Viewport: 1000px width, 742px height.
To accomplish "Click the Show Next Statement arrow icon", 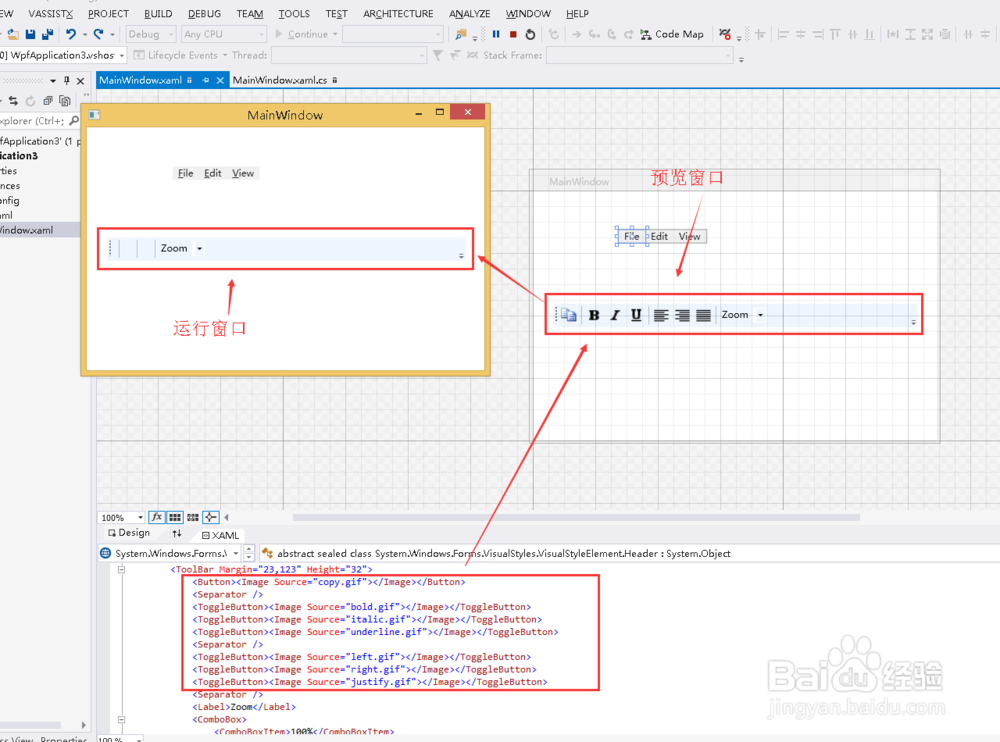I will click(x=577, y=34).
